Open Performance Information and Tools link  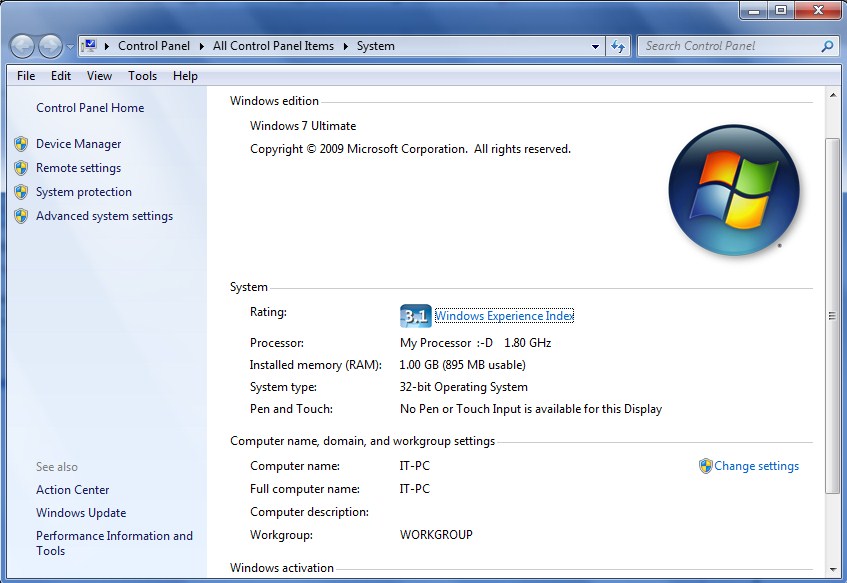114,543
